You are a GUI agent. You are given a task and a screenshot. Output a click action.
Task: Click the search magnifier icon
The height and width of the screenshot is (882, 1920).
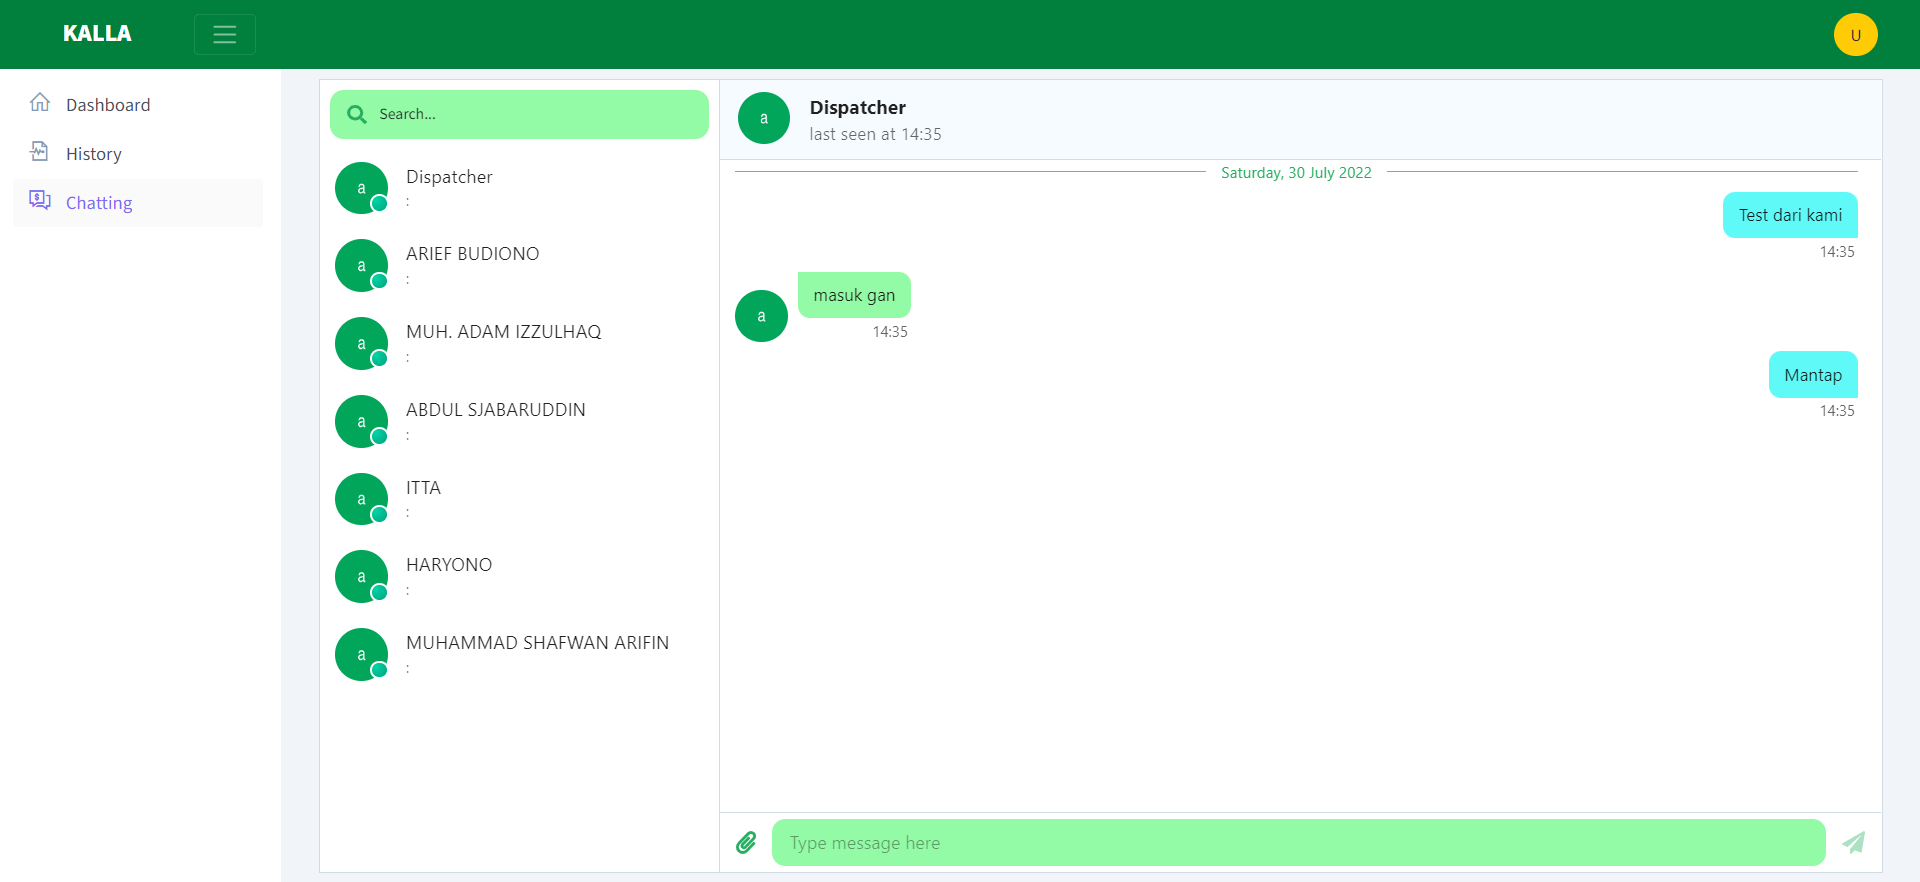click(357, 114)
